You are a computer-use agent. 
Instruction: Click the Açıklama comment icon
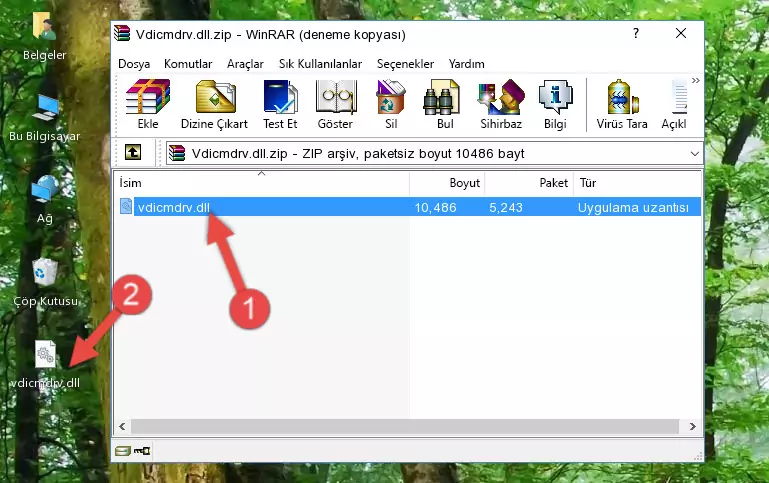pyautogui.click(x=675, y=104)
